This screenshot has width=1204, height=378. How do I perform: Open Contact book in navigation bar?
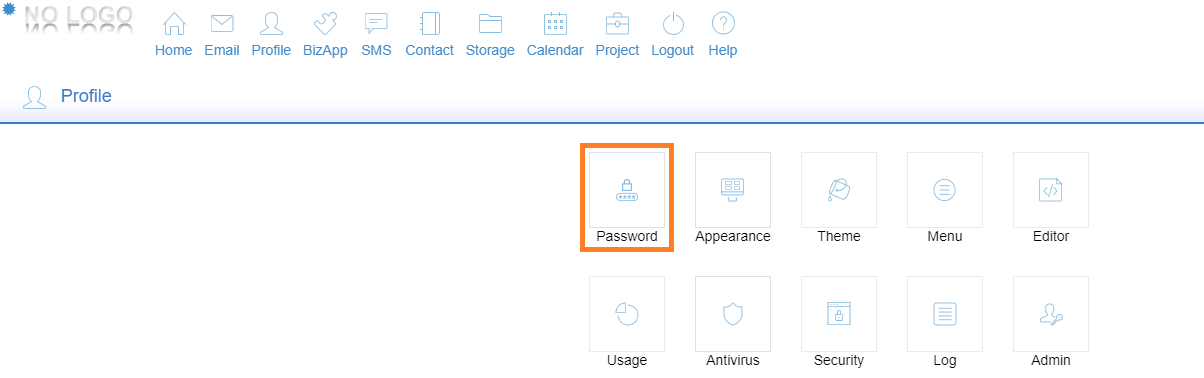point(430,35)
